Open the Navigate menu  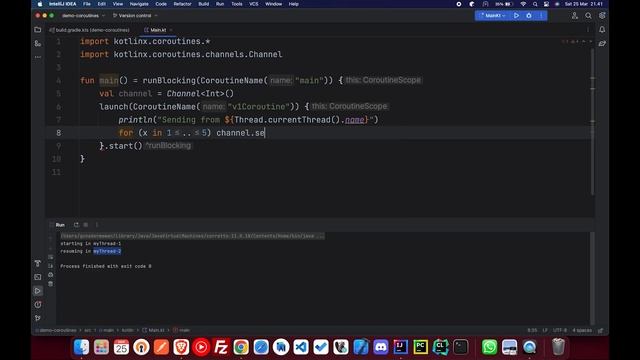coord(139,4)
